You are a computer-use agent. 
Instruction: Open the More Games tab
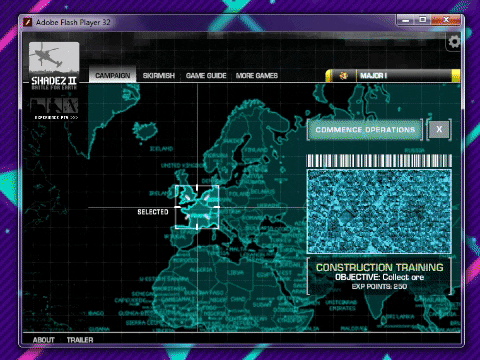point(257,76)
